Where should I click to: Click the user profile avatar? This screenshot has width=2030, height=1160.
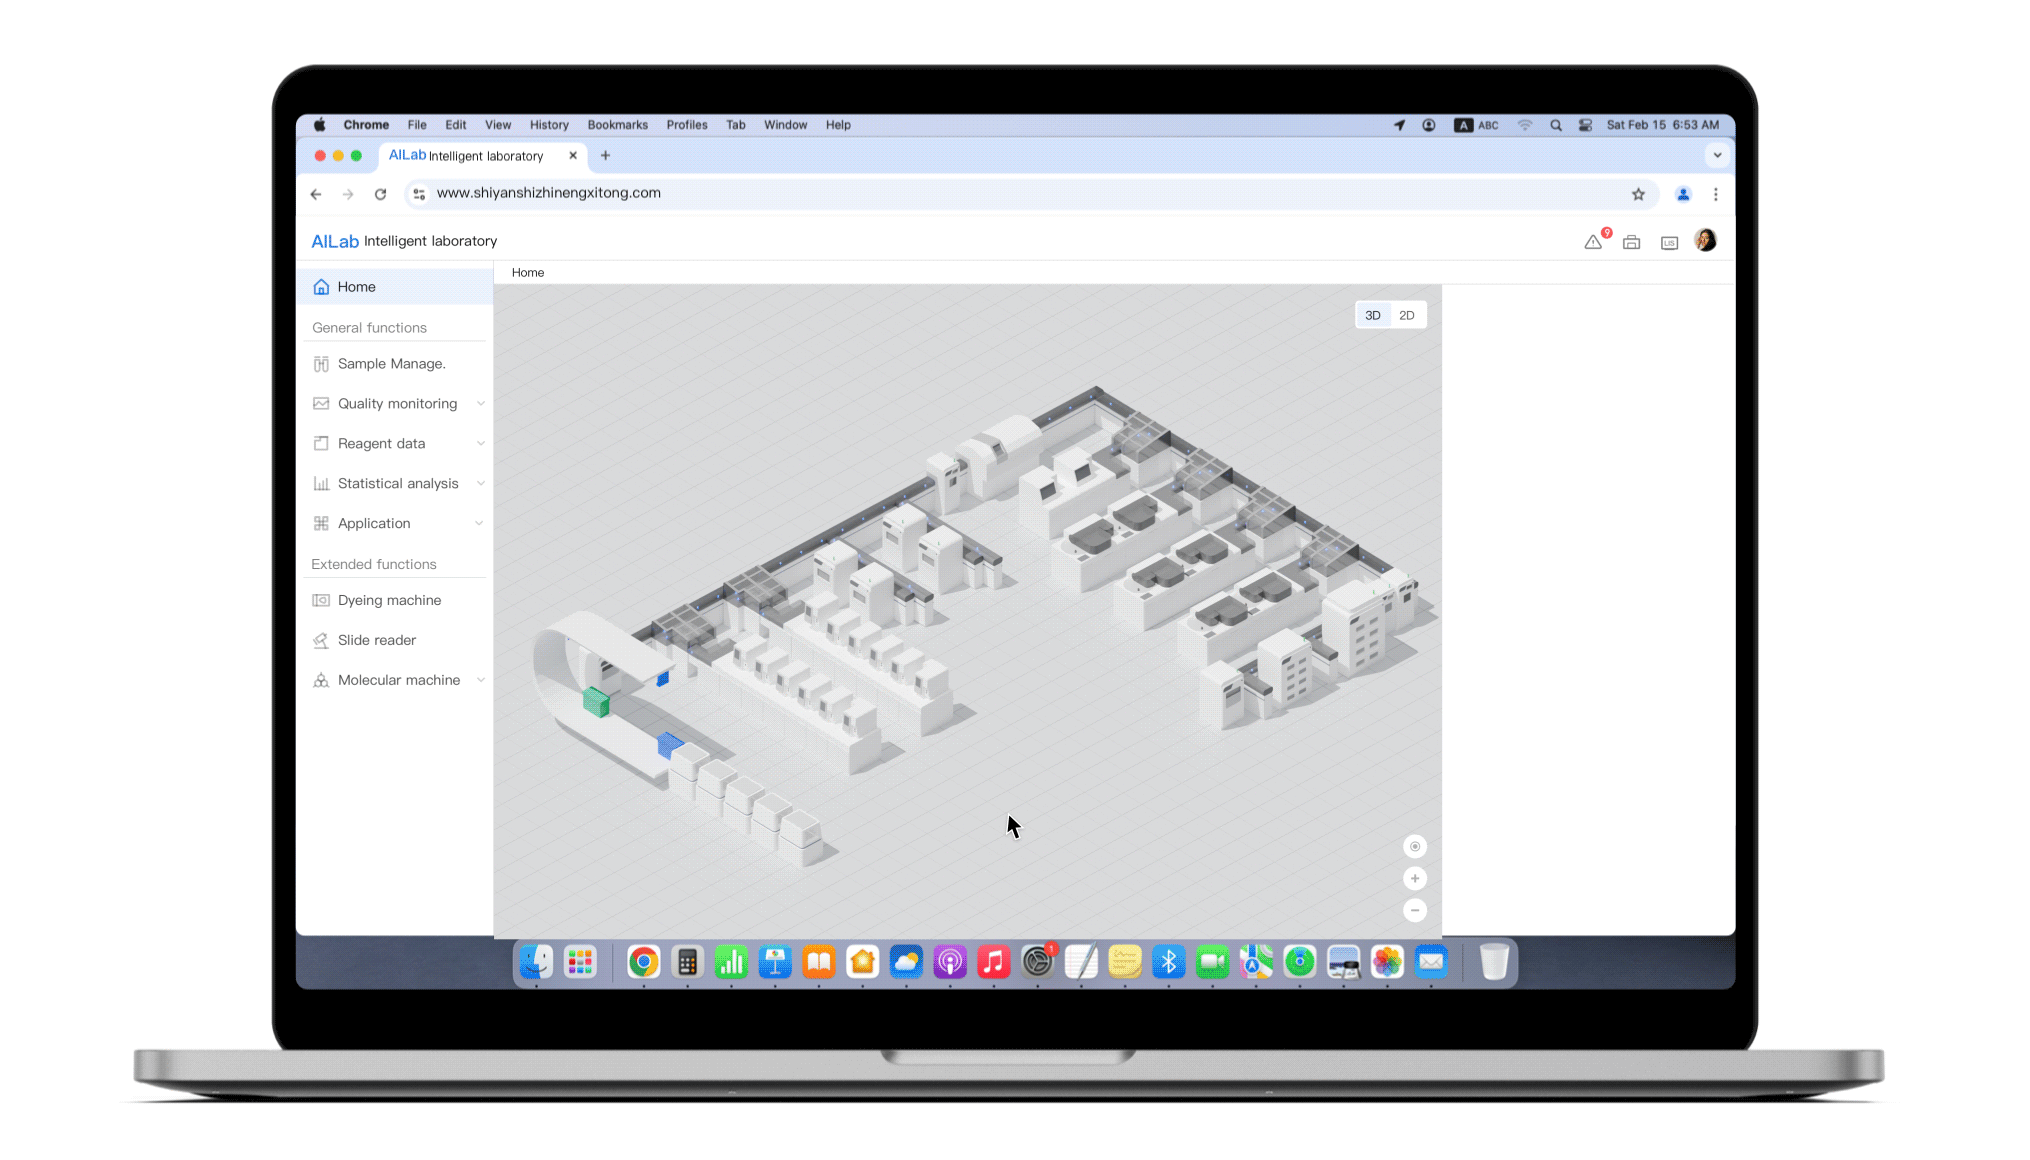click(x=1705, y=241)
